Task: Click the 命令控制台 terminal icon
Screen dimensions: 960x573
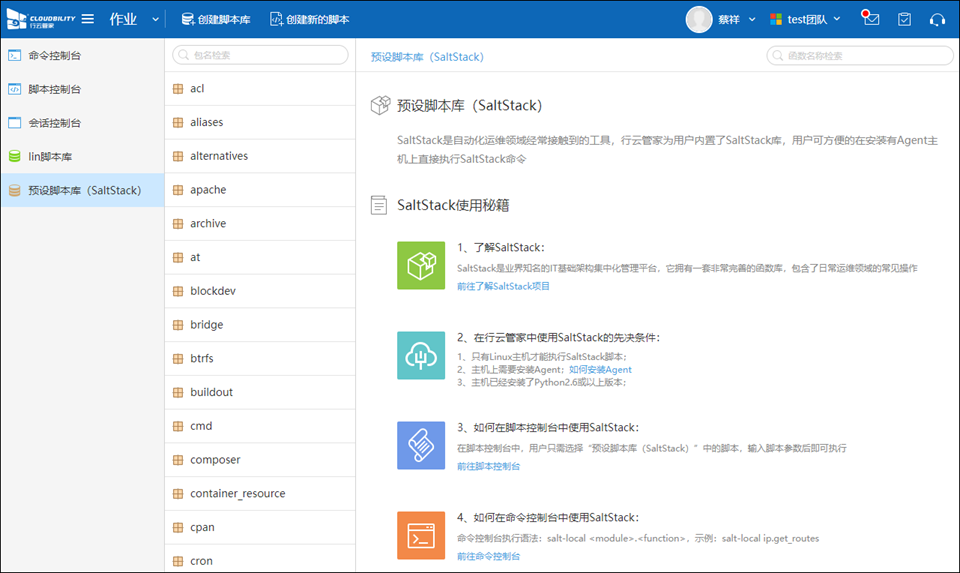Action: (x=15, y=55)
